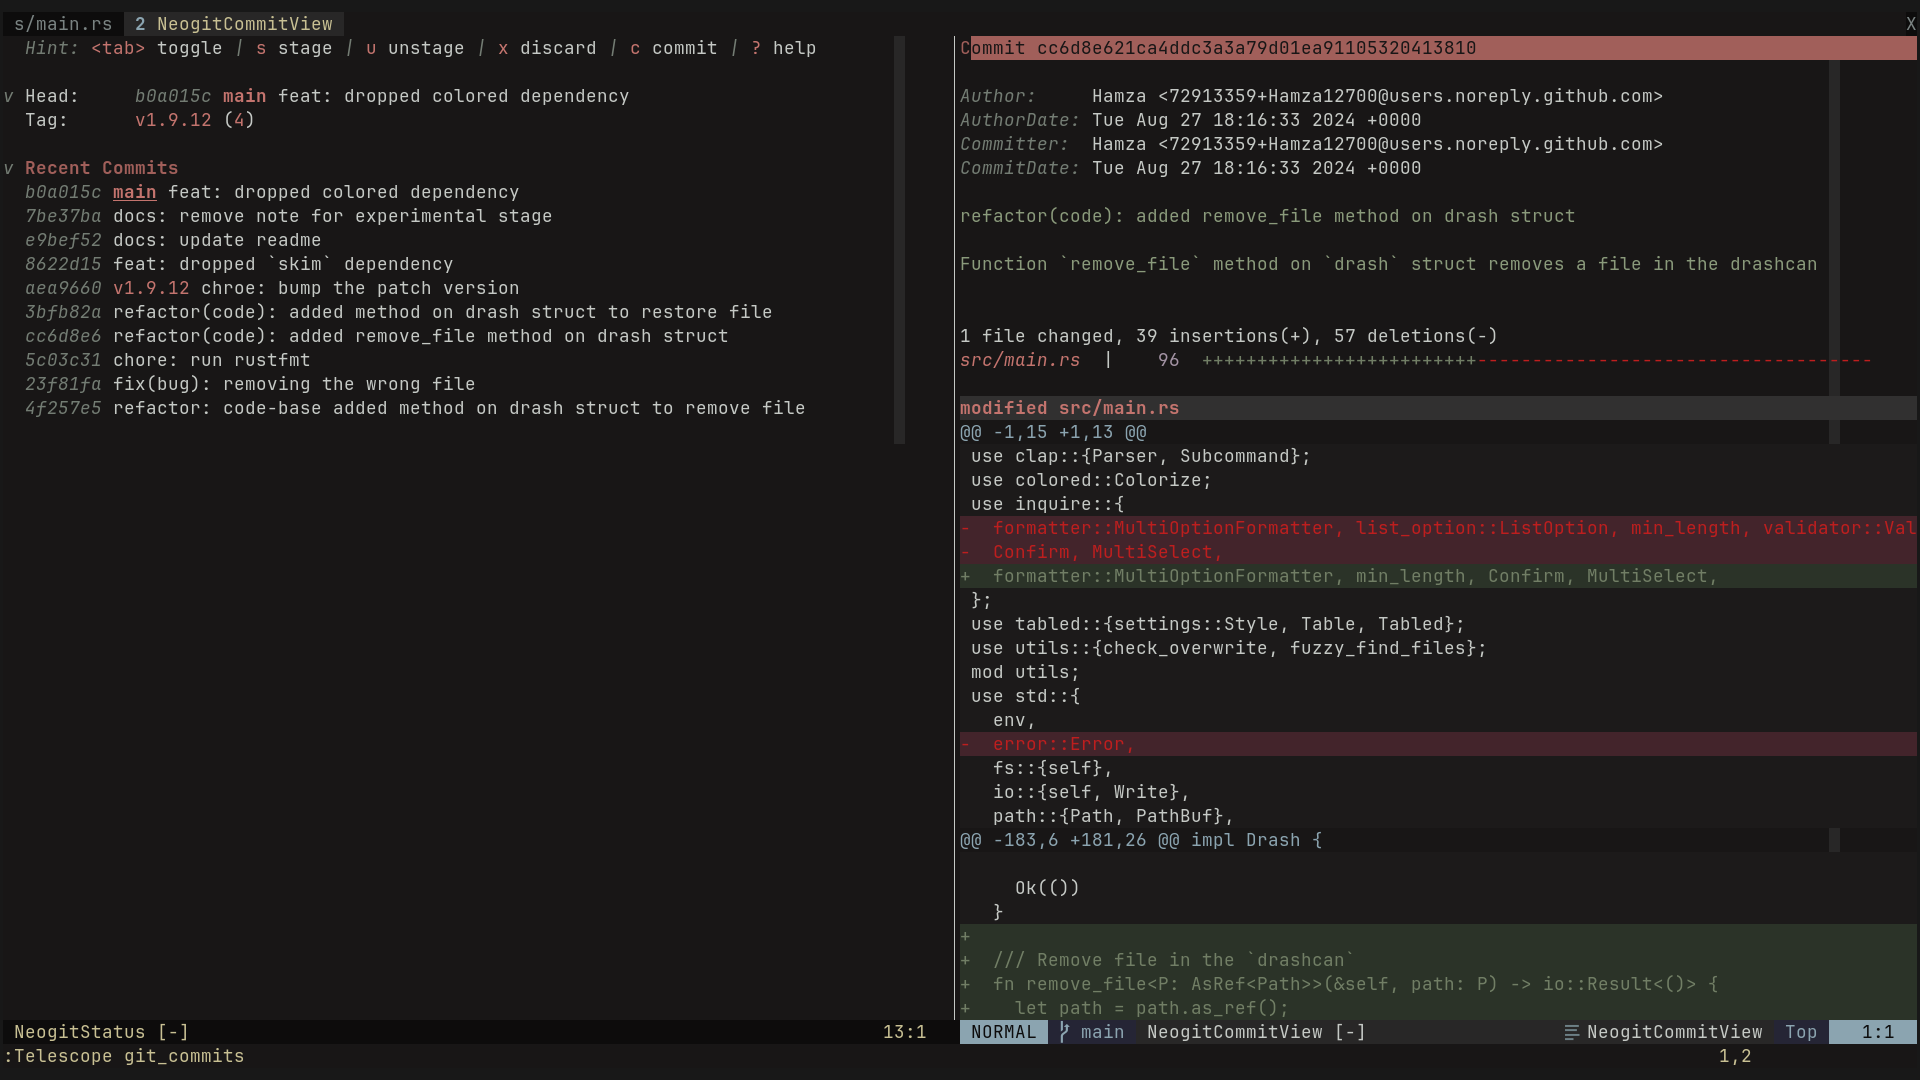Click the removed line 'Confirm, MultiSelect,'
The image size is (1920, 1080).
(x=1438, y=552)
